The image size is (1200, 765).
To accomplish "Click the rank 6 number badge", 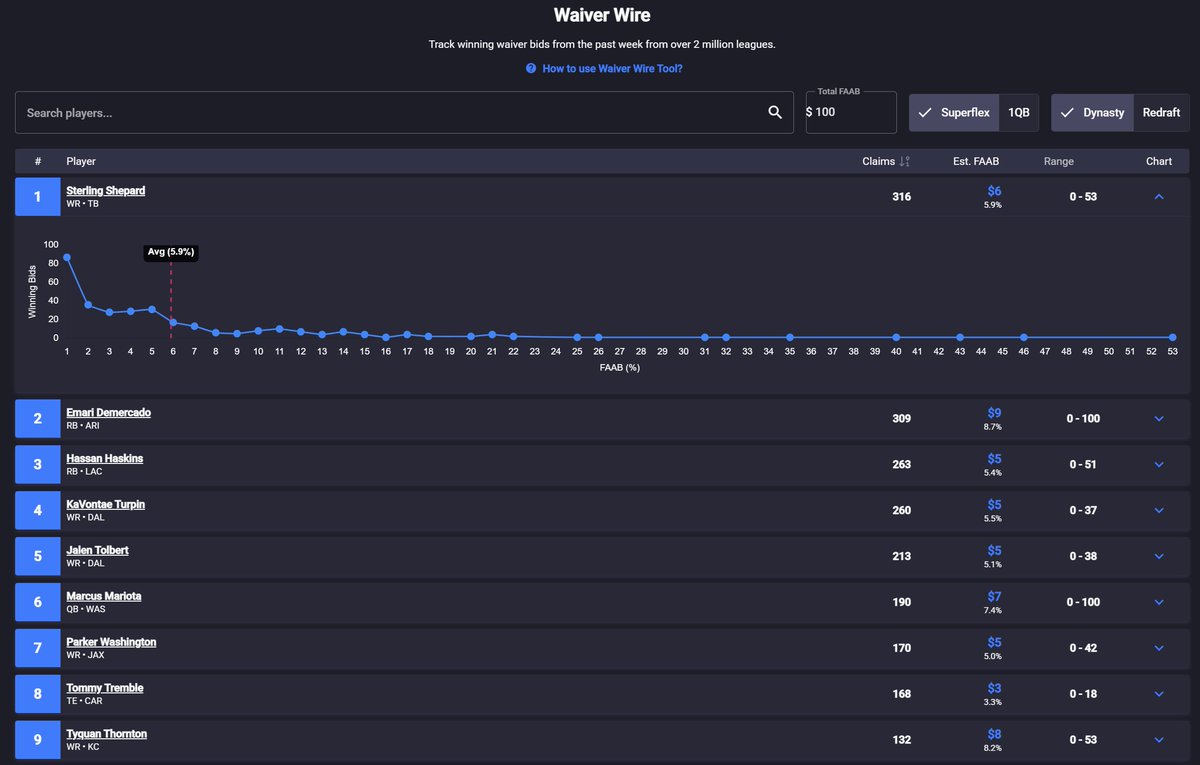I will (x=38, y=603).
